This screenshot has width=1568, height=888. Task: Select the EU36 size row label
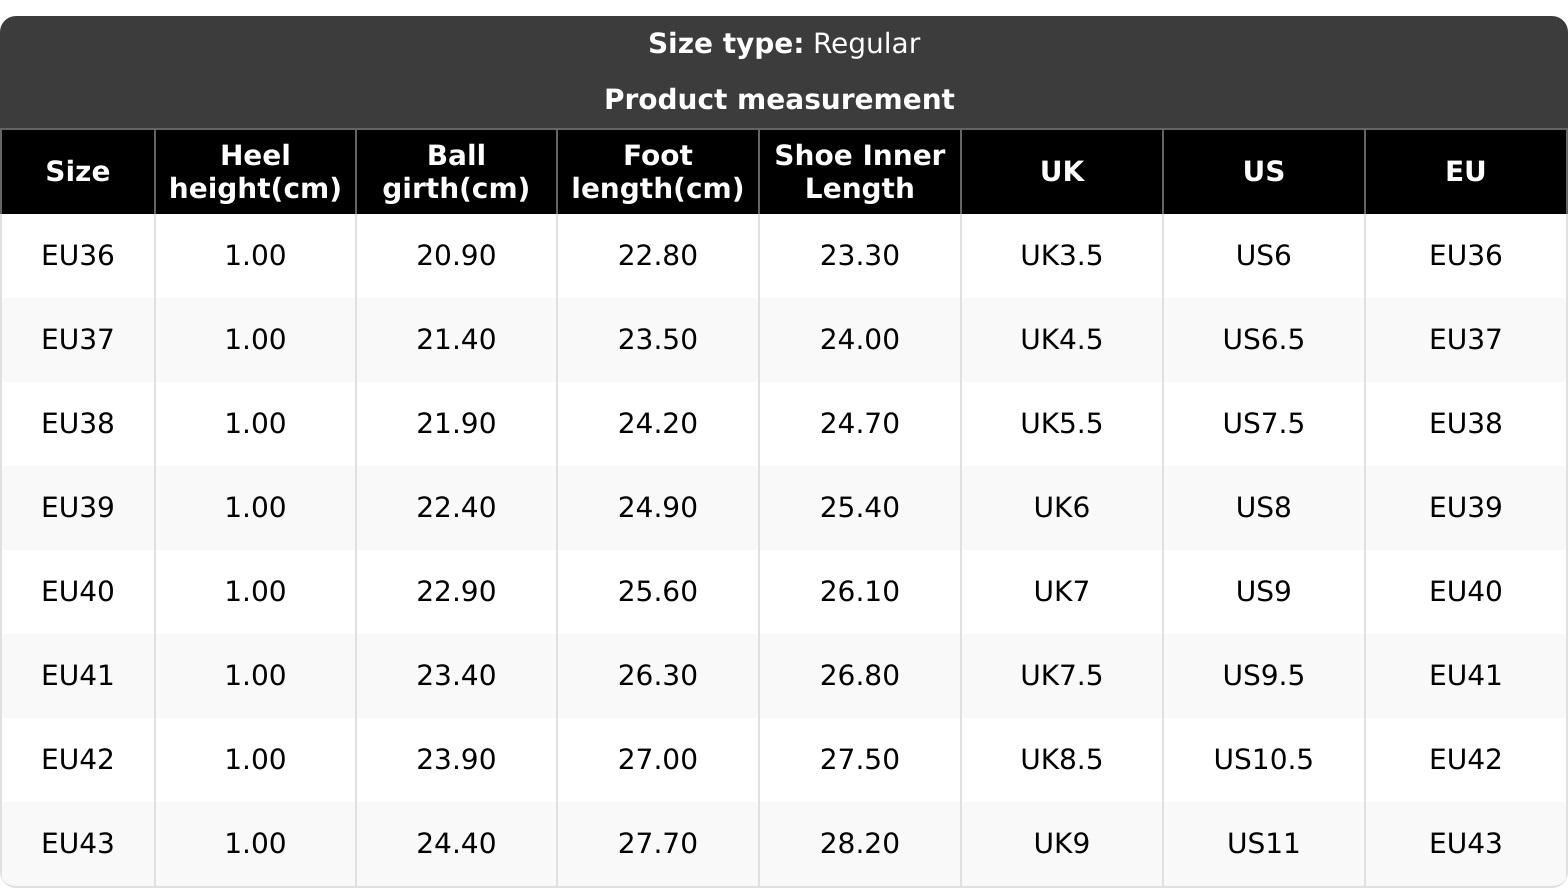tap(77, 256)
